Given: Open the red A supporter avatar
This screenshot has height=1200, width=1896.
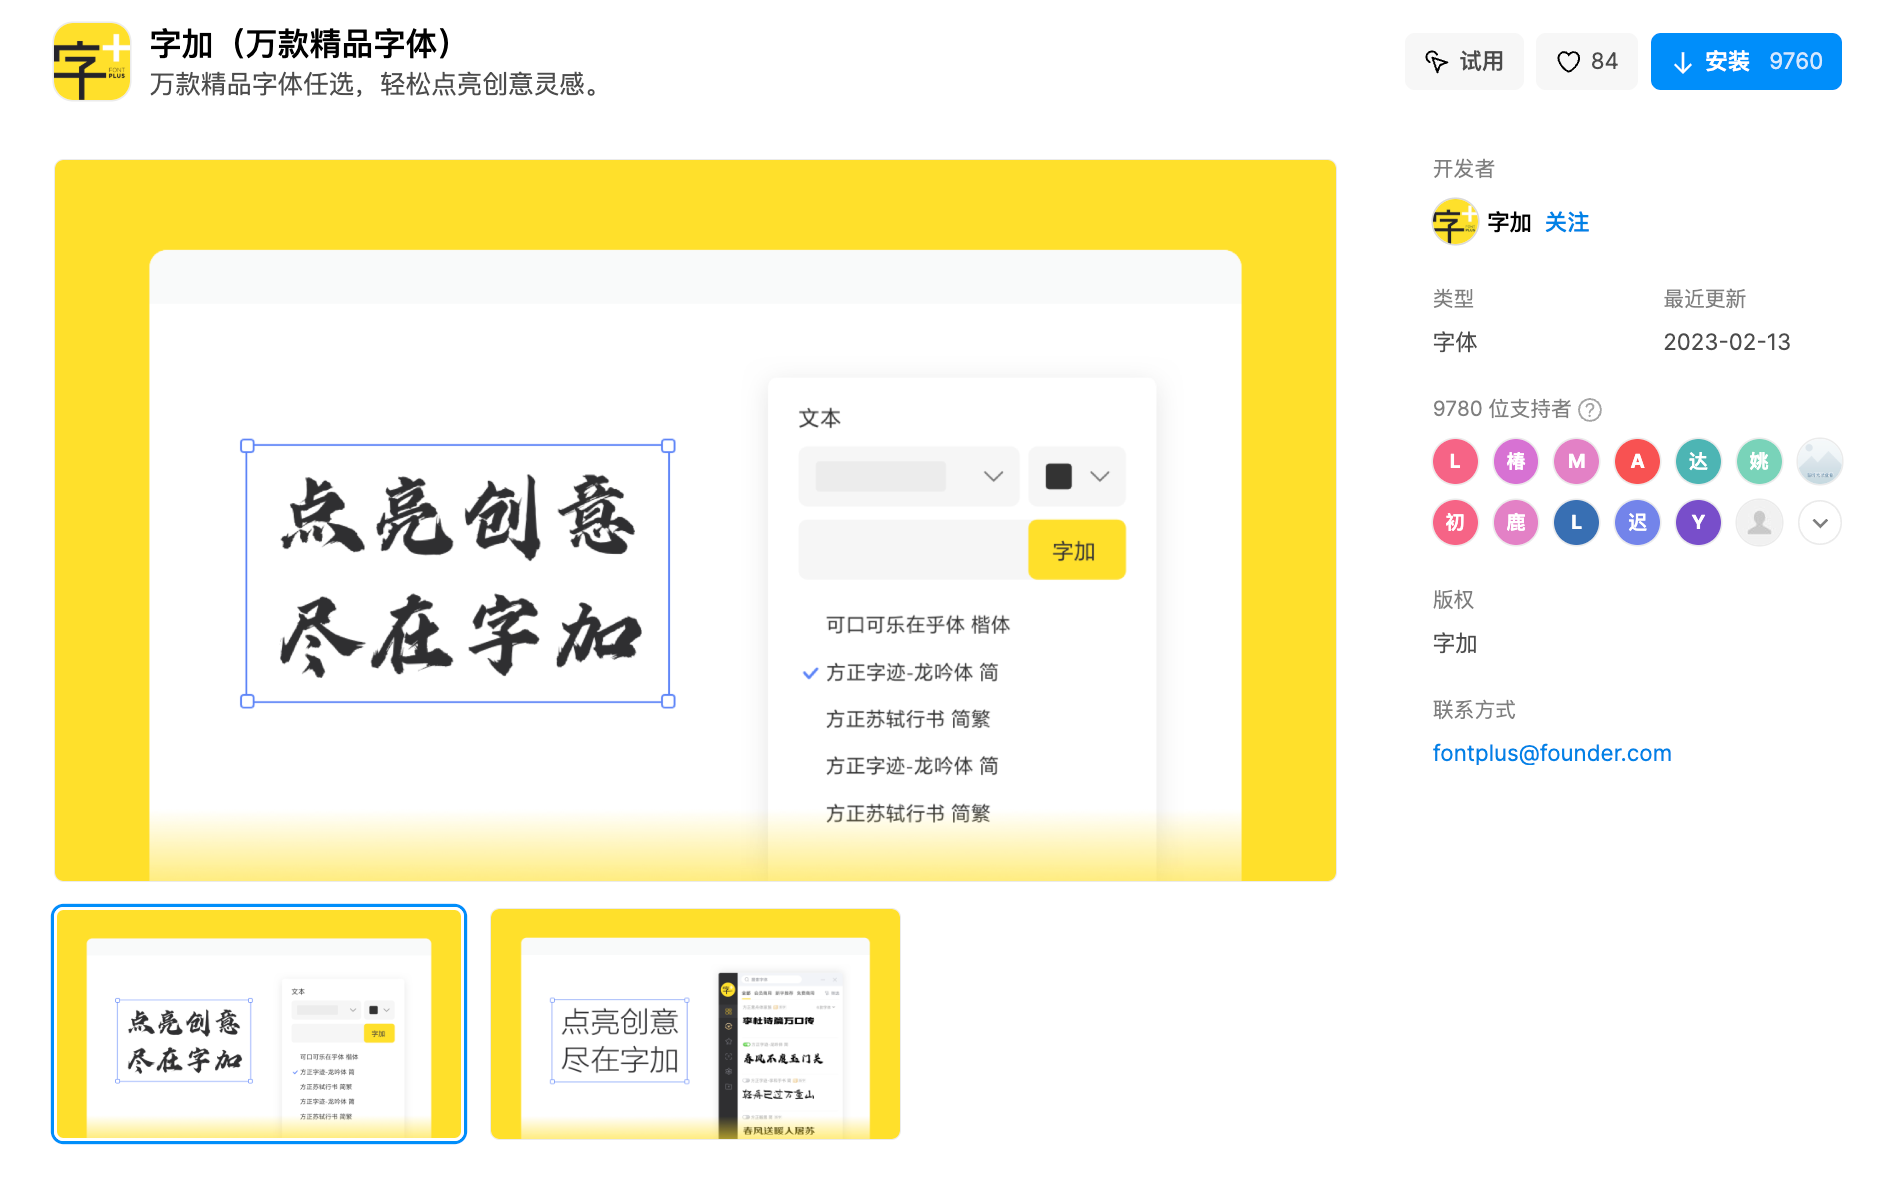Looking at the screenshot, I should pyautogui.click(x=1638, y=461).
